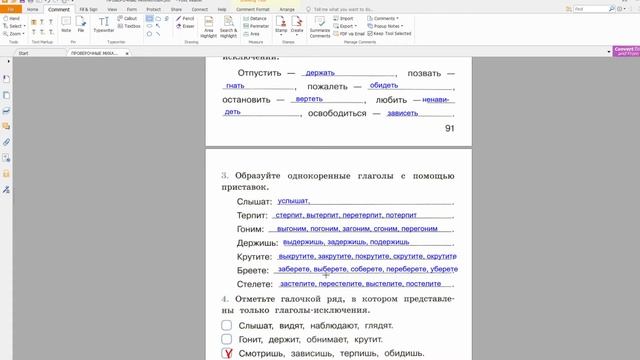Image resolution: width=640 pixels, height=360 pixels.
Task: Attach a File as comment
Action: pyautogui.click(x=81, y=24)
